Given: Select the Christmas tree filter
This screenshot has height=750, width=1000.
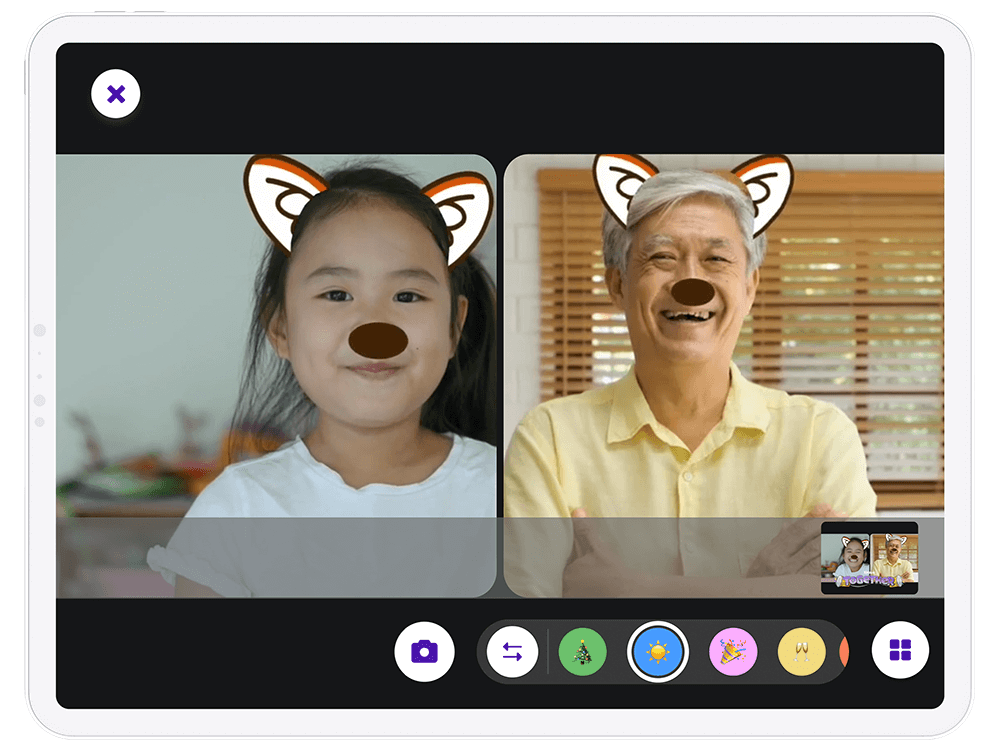Looking at the screenshot, I should 582,652.
